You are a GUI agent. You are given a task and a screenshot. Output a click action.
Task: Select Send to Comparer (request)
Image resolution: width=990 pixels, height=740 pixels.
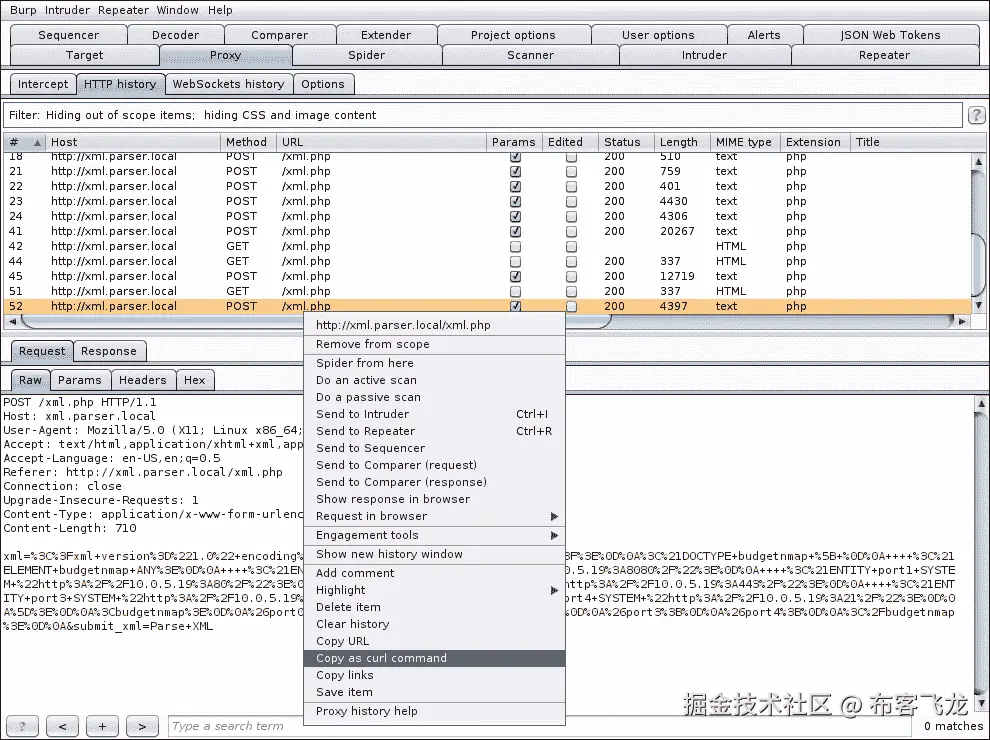(434, 465)
